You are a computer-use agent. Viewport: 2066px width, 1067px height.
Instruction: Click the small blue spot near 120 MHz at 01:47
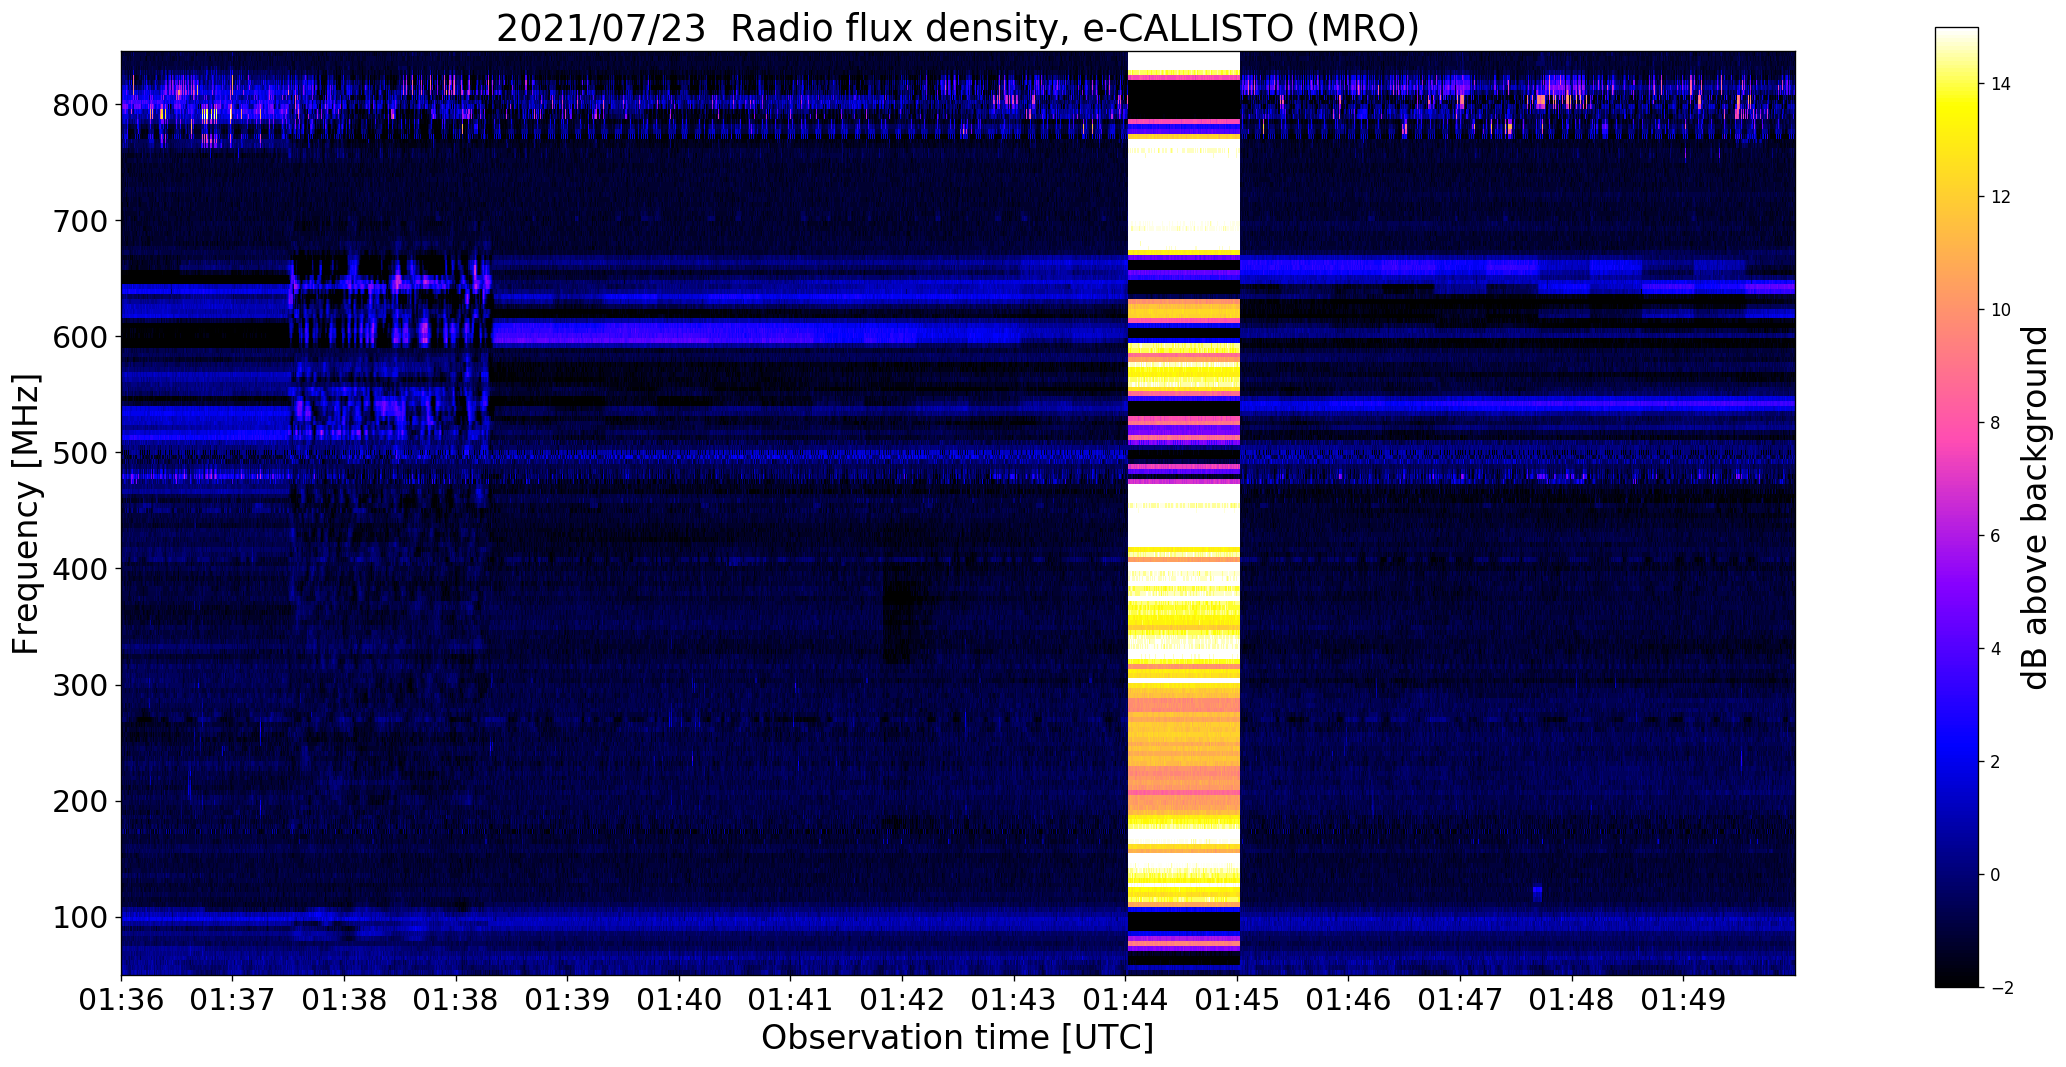pos(1537,892)
